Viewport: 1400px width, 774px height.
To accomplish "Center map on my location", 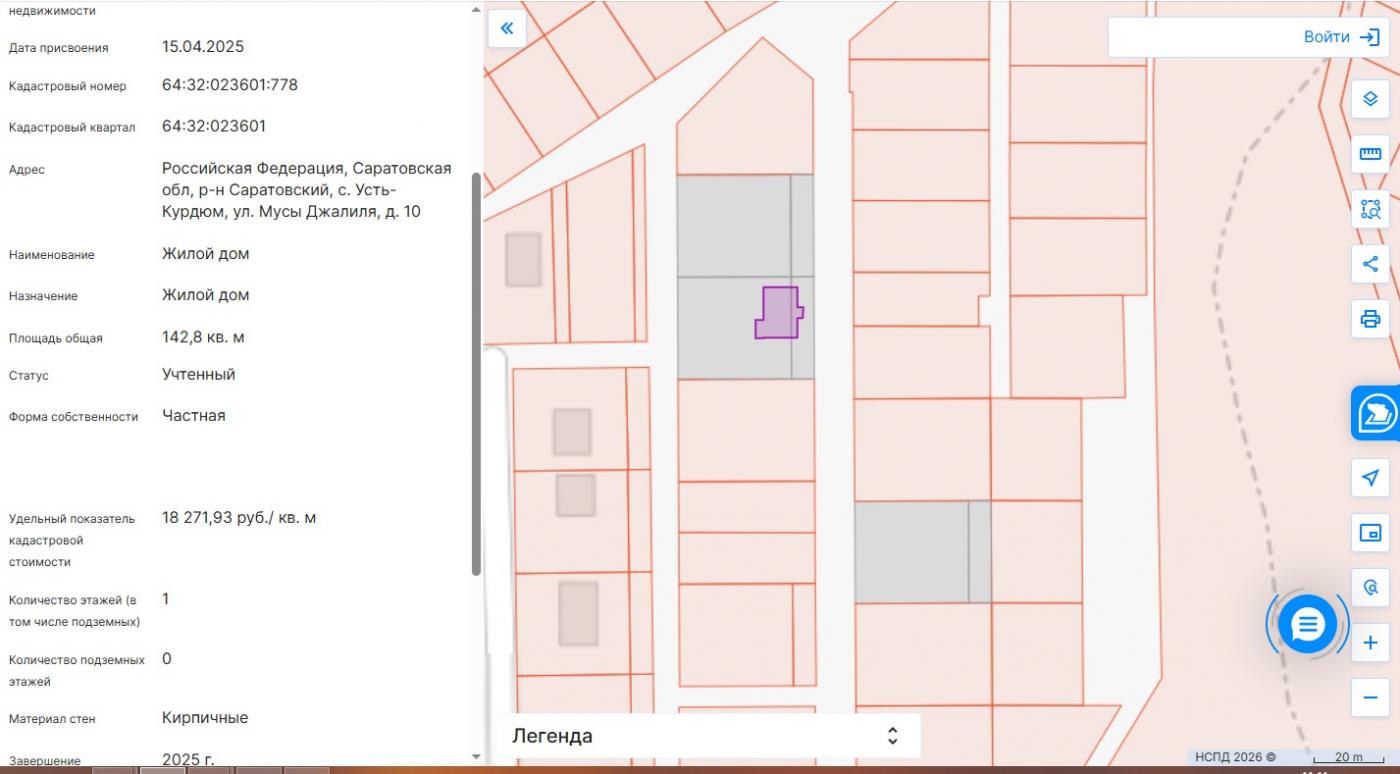I will coord(1370,478).
